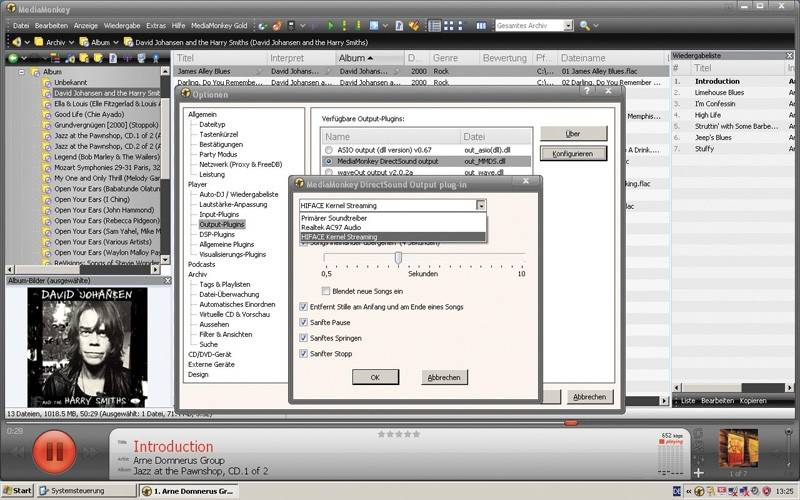The height and width of the screenshot is (500, 800).
Task: Uncheck the 'Sanfter Stopp' checkbox
Action: [x=304, y=353]
